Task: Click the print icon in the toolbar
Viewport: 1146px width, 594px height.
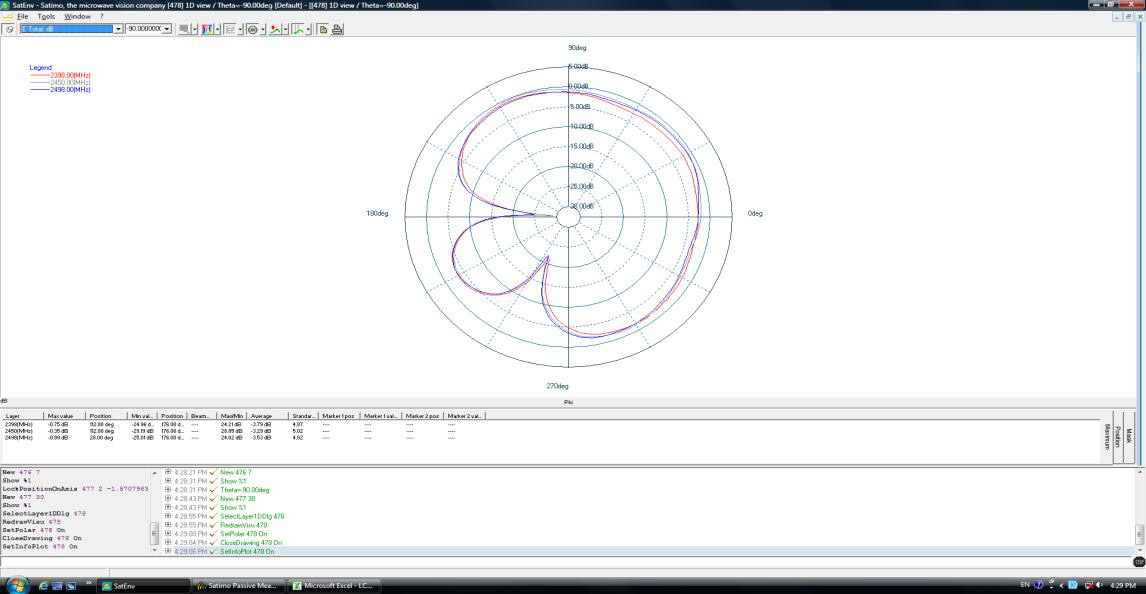Action: click(337, 29)
